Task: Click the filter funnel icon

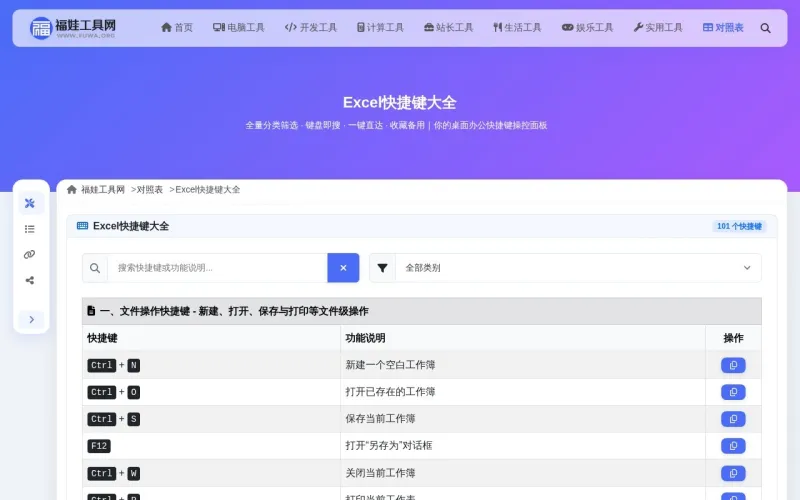Action: pos(382,268)
